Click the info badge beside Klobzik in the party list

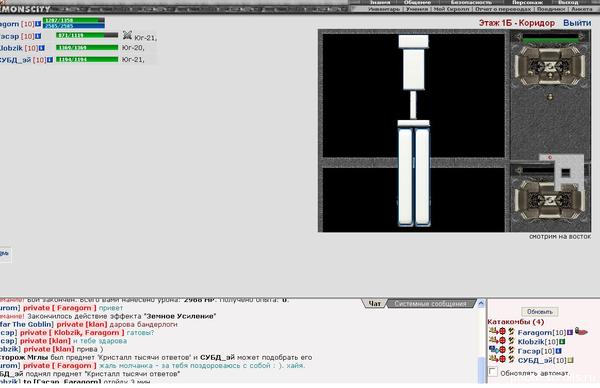coord(42,48)
